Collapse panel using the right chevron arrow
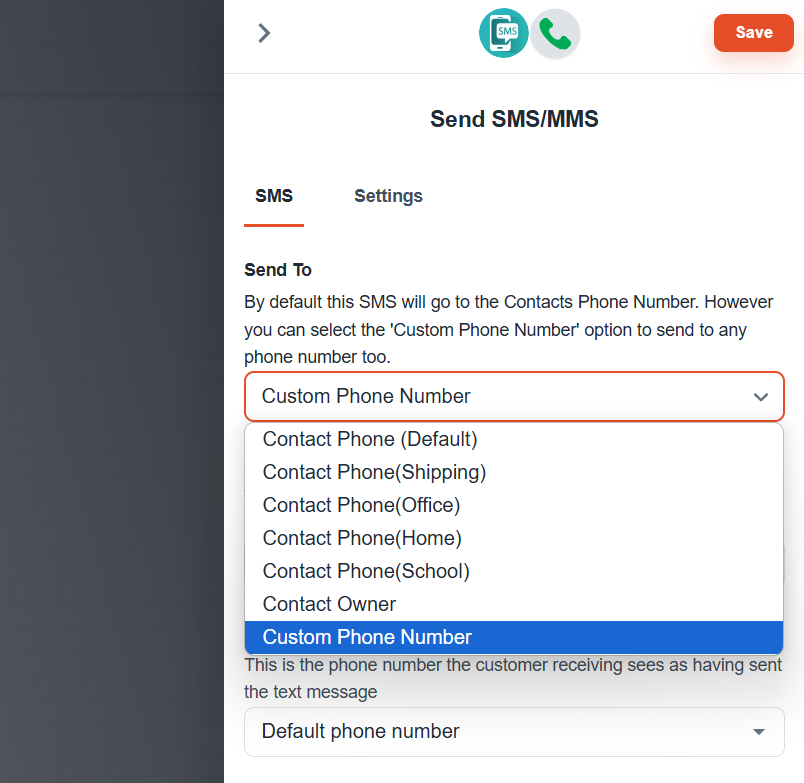 point(264,33)
